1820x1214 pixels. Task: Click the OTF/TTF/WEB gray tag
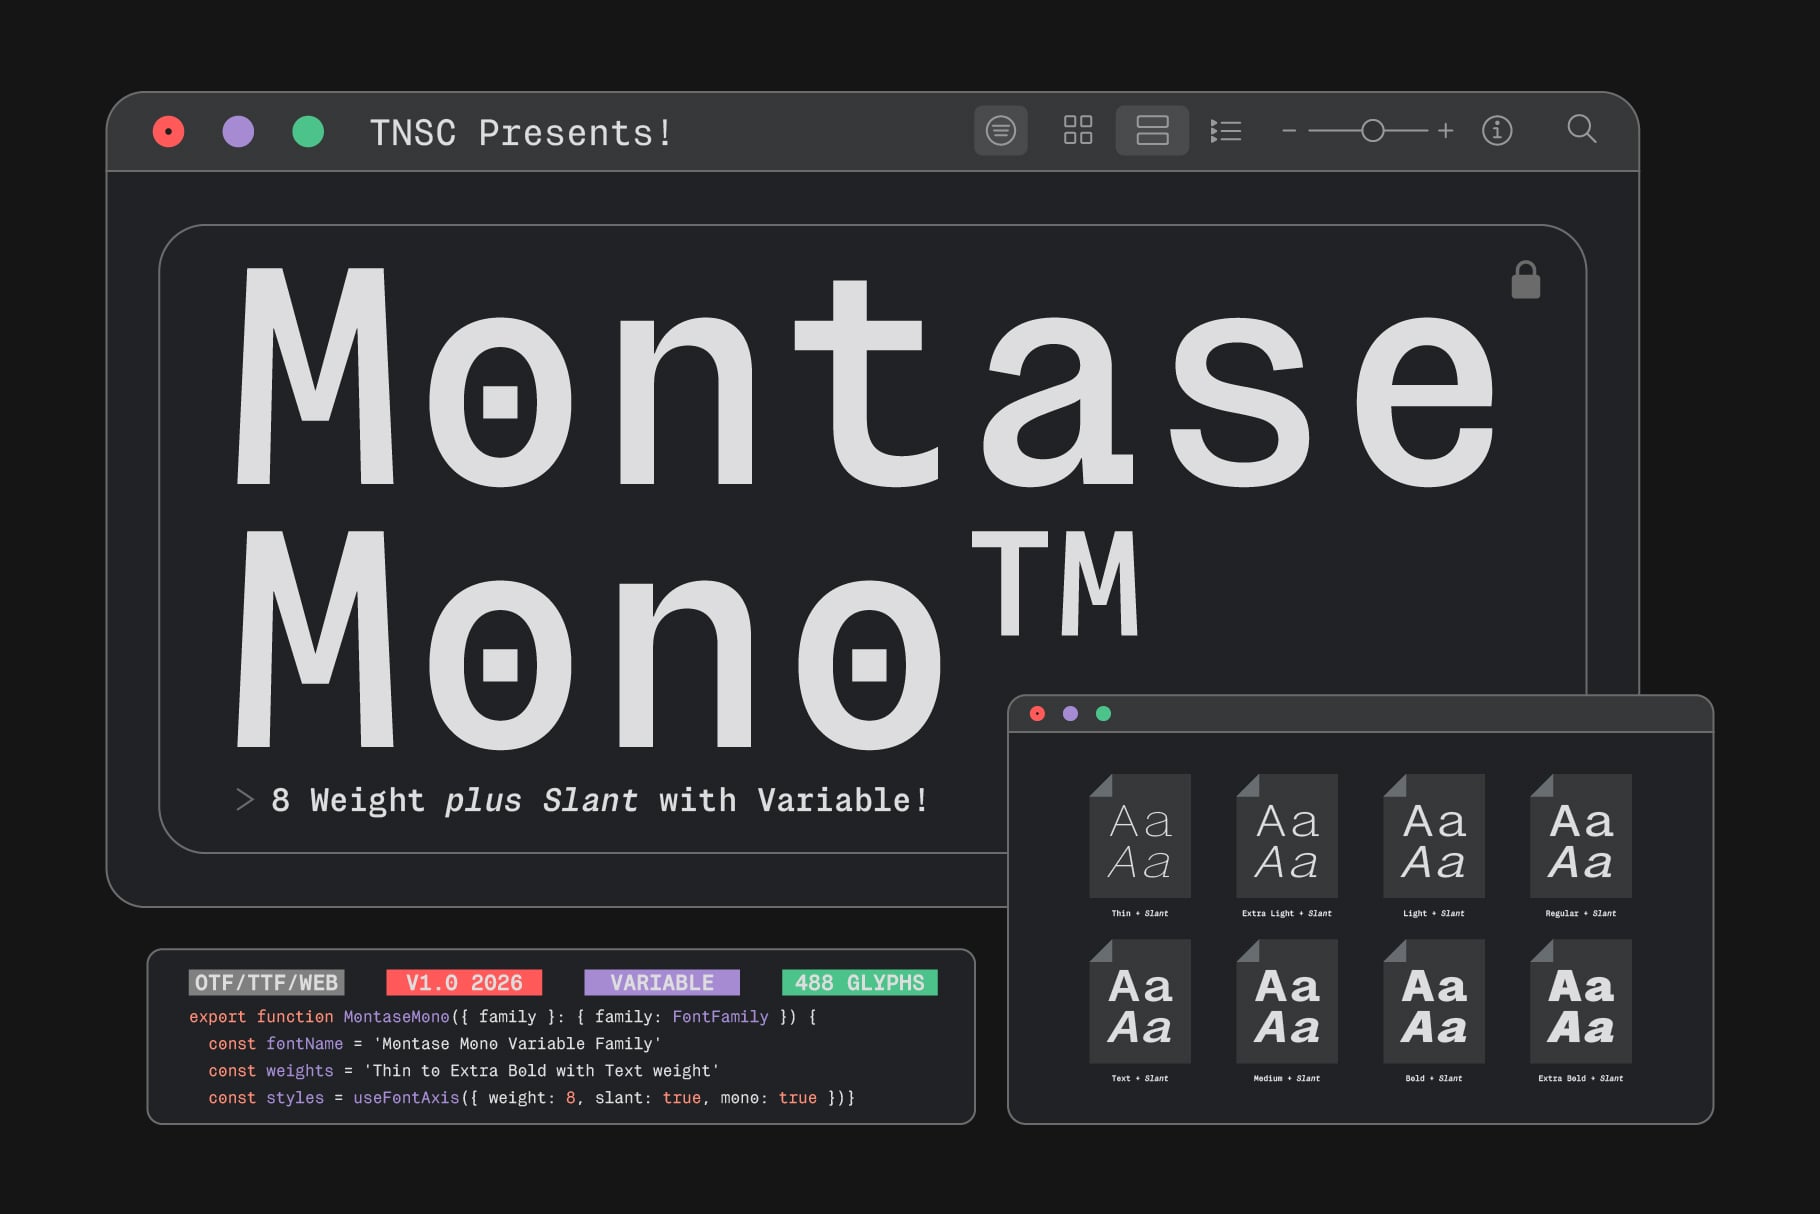266,983
